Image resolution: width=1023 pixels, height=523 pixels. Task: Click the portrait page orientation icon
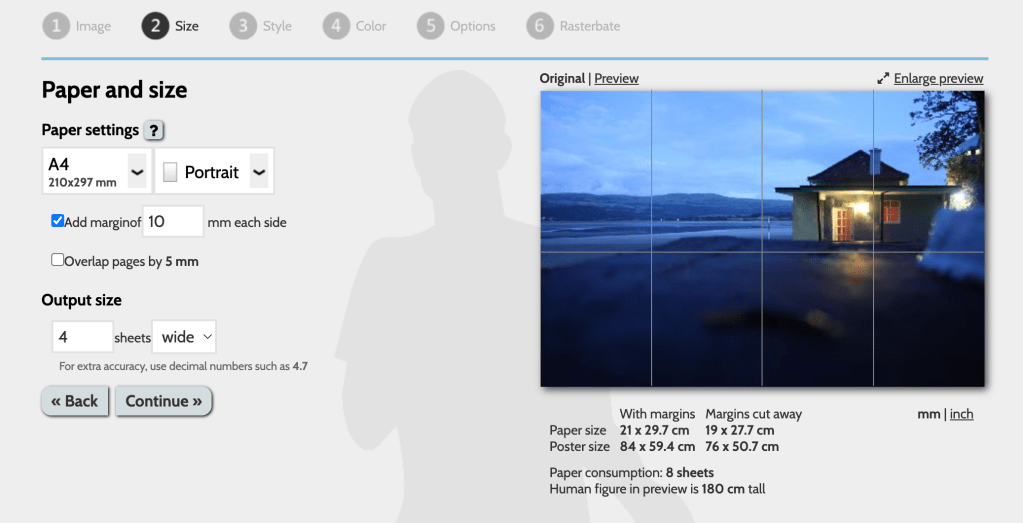pyautogui.click(x=170, y=172)
